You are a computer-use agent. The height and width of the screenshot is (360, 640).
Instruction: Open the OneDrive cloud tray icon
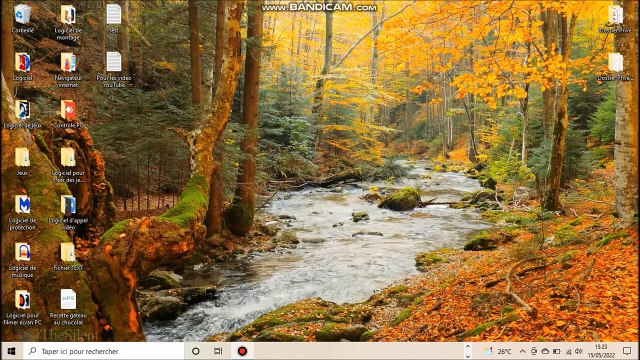coord(545,351)
